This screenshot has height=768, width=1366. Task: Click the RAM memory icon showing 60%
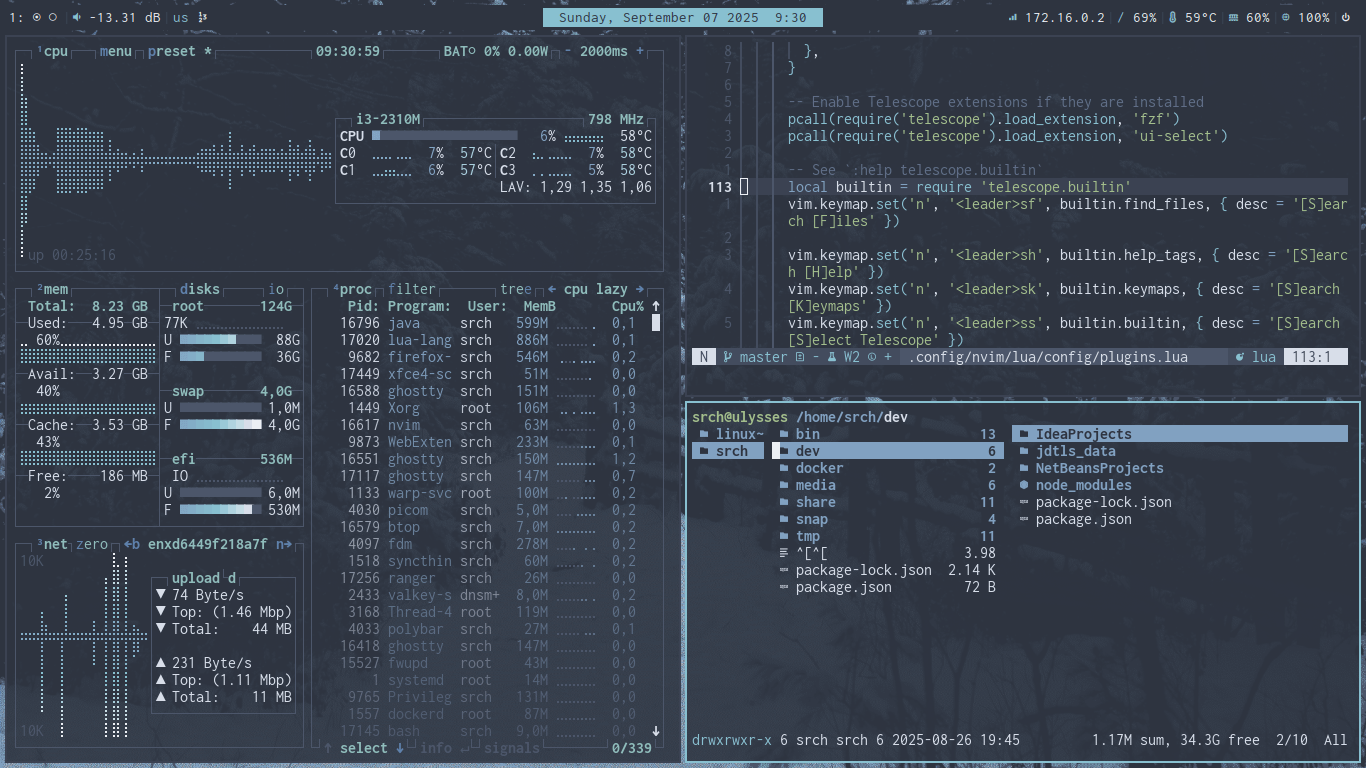(1232, 17)
